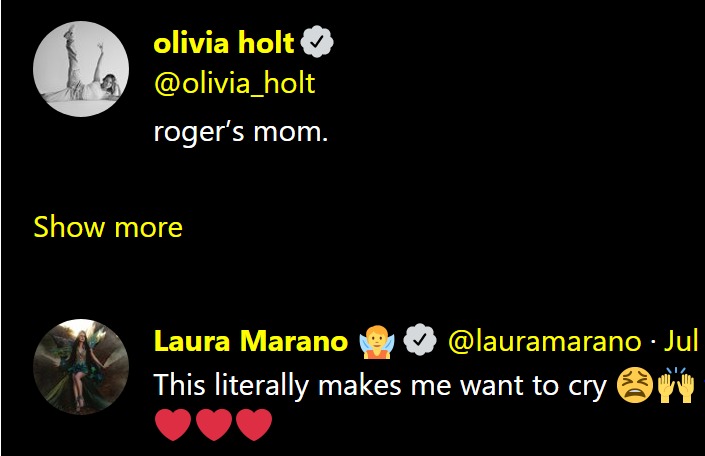This screenshot has height=456, width=705.
Task: Click the word "cry" in Laura's reply
Action: tap(586, 385)
